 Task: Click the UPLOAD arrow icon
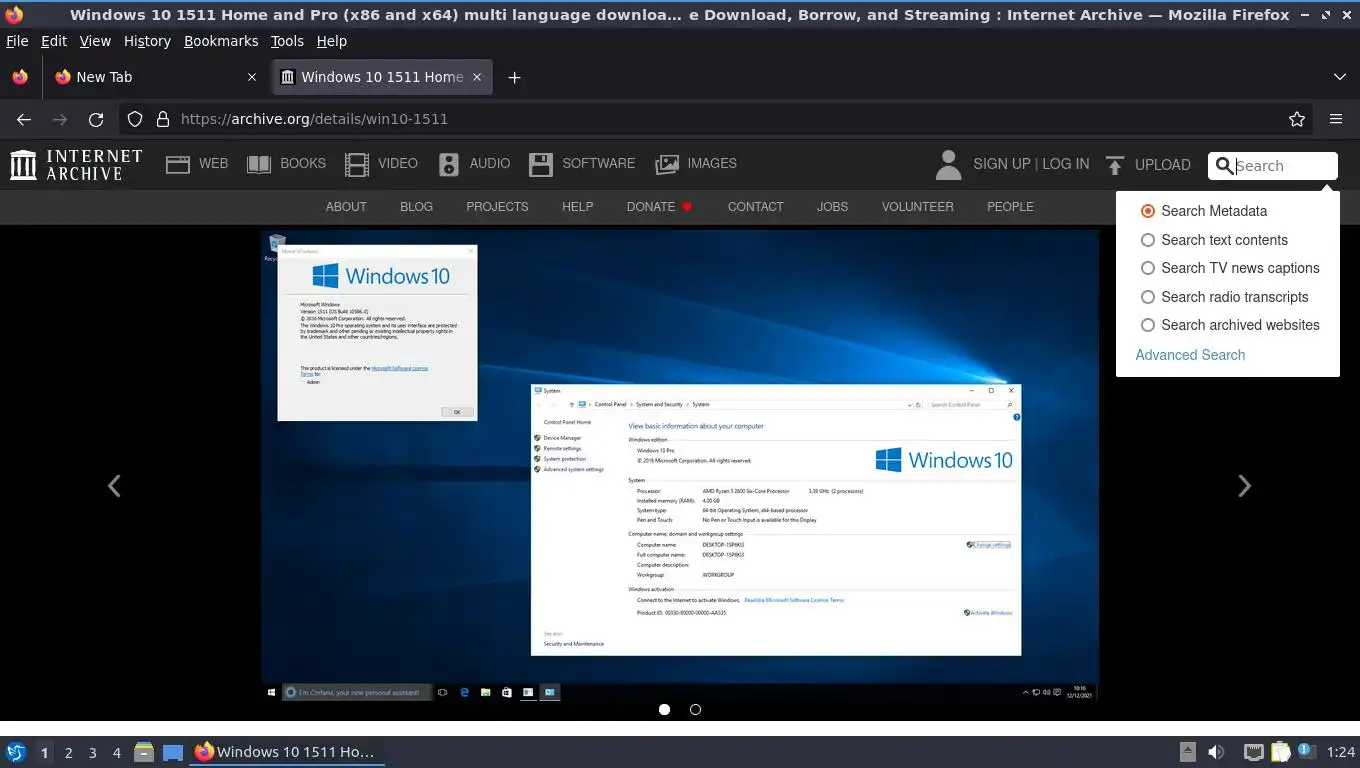coord(1115,165)
